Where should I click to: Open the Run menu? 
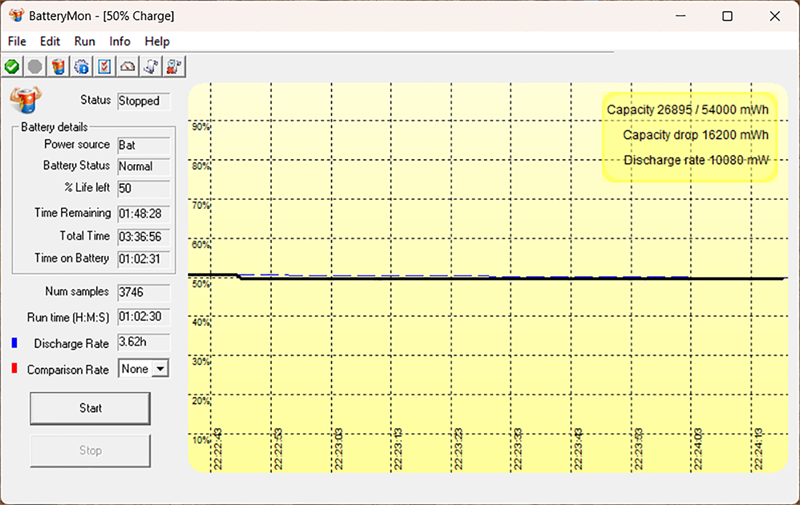(x=85, y=41)
